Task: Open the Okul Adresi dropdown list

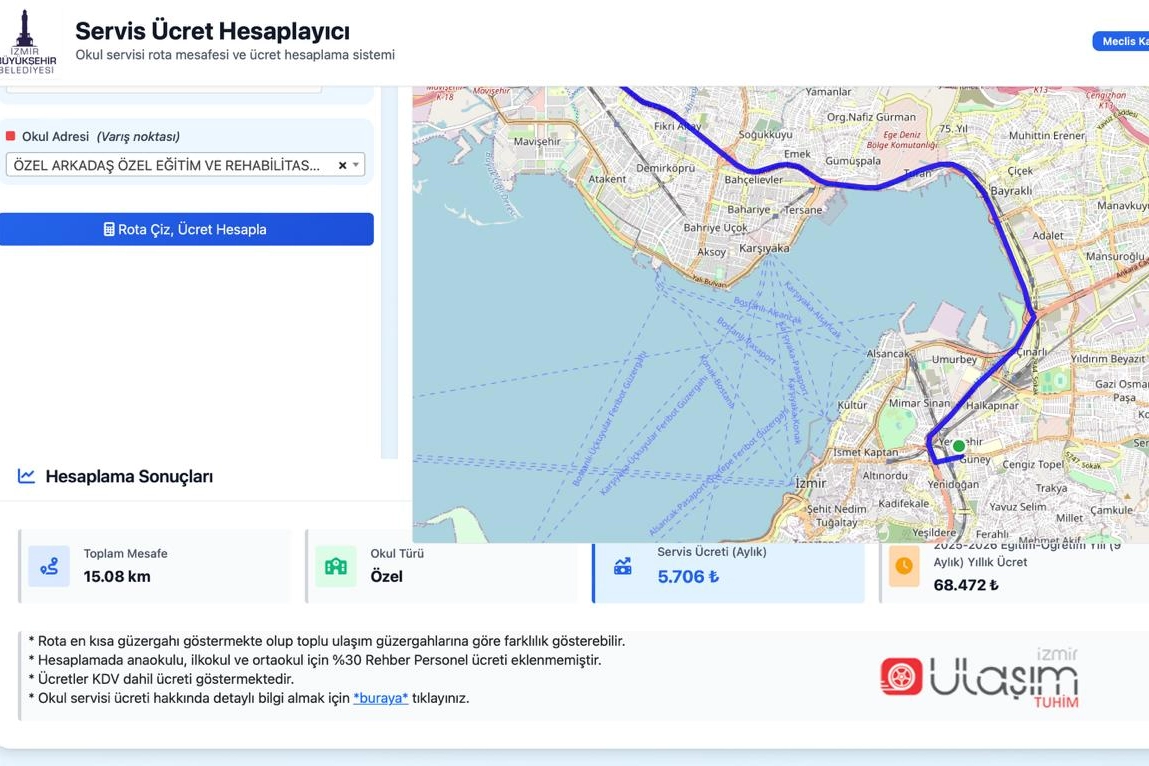Action: click(x=356, y=164)
